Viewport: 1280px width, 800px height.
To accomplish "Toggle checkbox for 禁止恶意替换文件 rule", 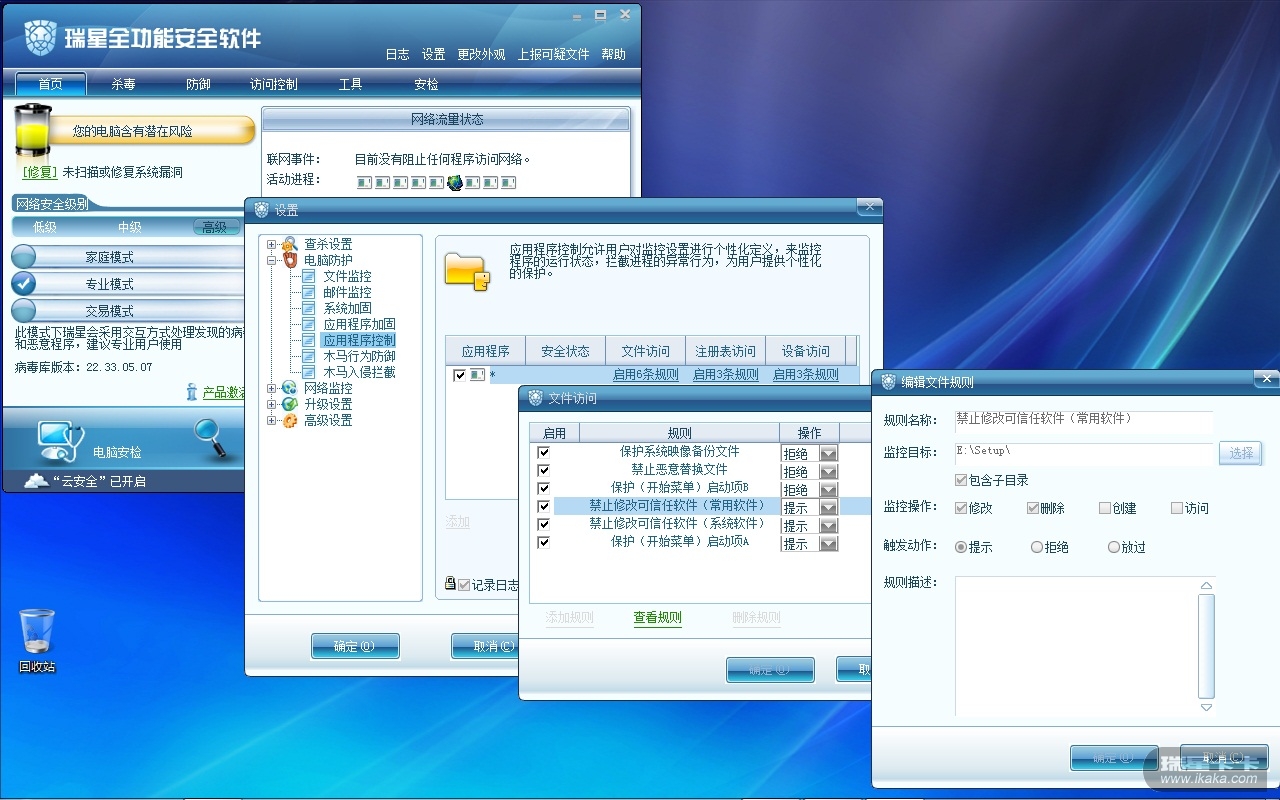I will pyautogui.click(x=543, y=470).
